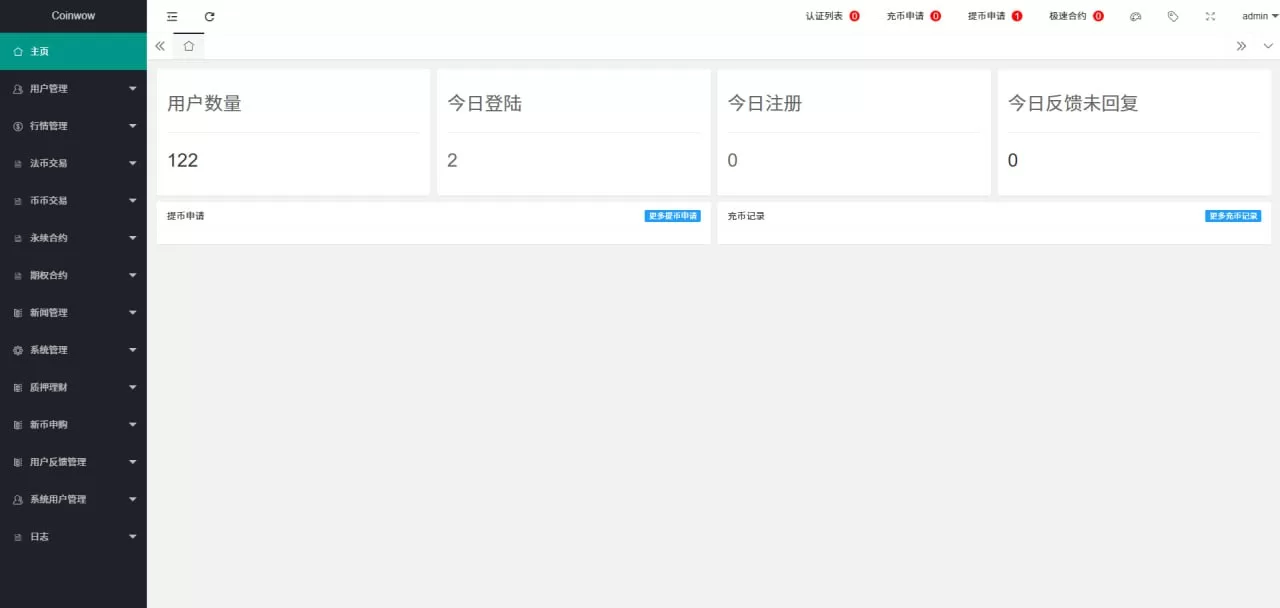Click the double-arrow tab scroll control
Viewport: 1280px width, 608px height.
tap(1241, 46)
